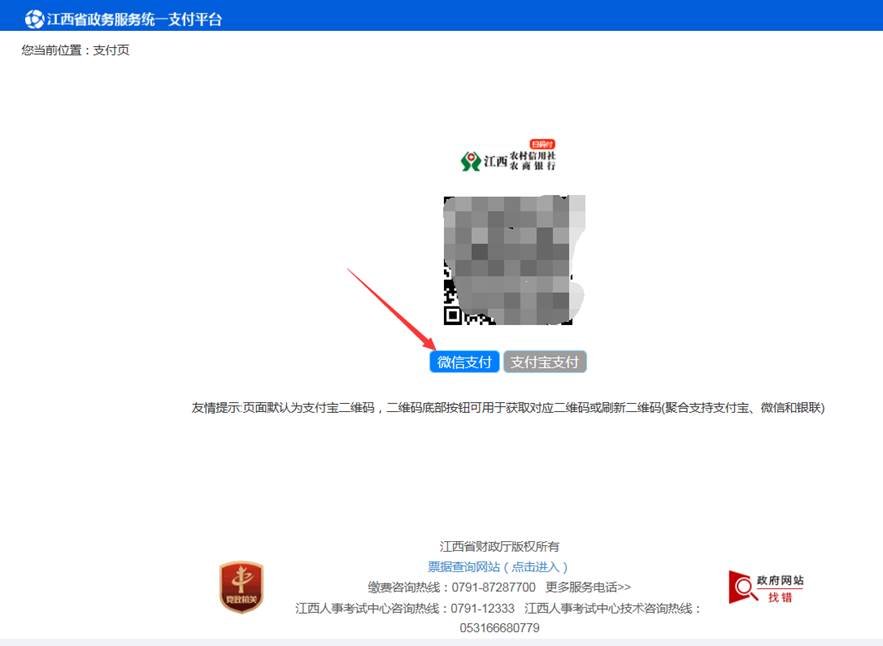The height and width of the screenshot is (646, 883).
Task: Click the Jiangxi rural credit bank logo
Action: [x=509, y=160]
